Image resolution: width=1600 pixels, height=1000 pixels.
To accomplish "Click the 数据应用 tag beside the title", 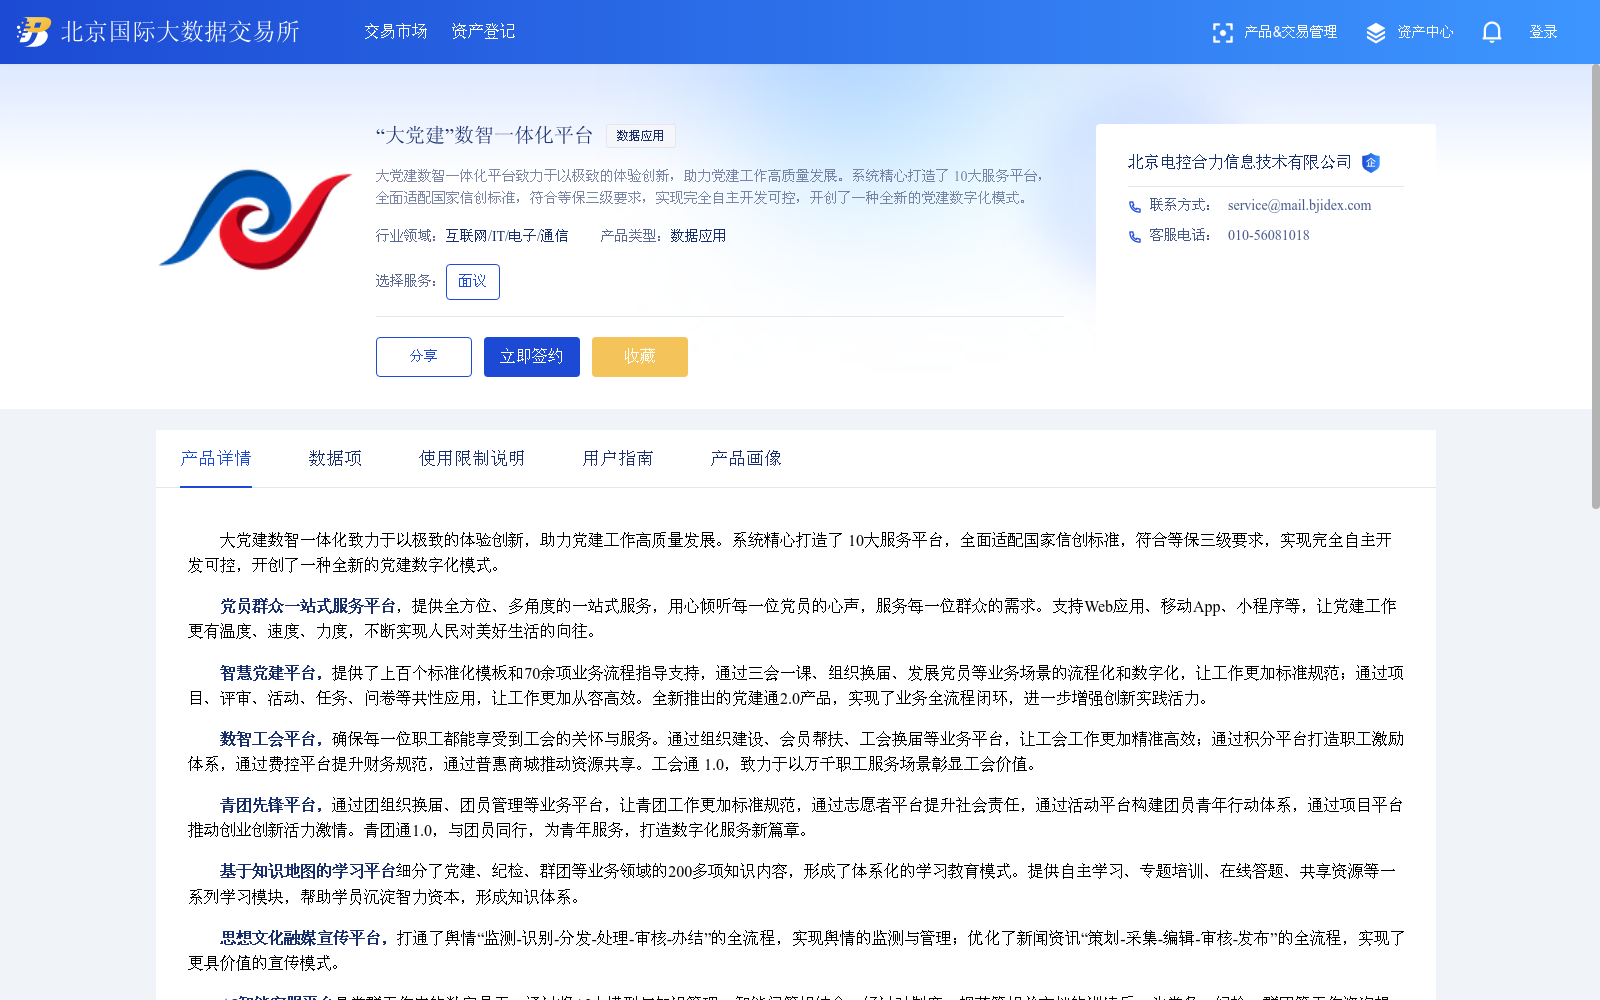I will [640, 136].
